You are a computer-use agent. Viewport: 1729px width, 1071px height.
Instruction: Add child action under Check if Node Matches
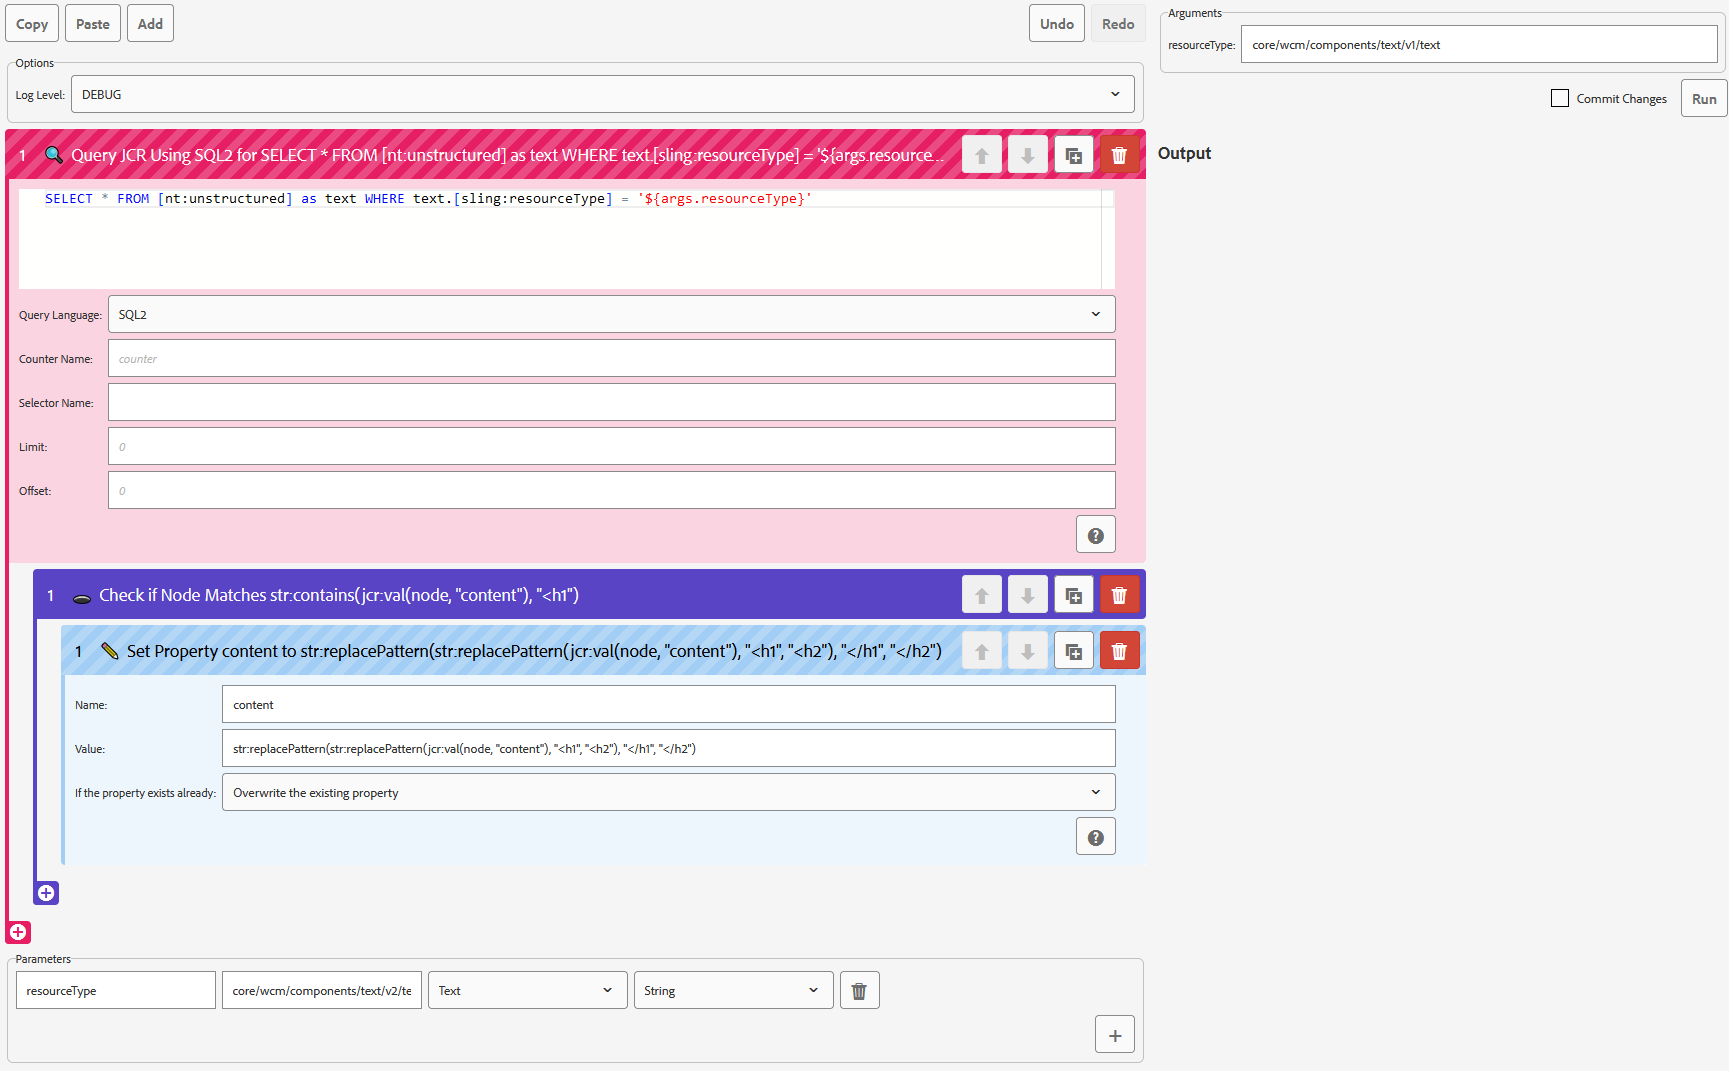pyautogui.click(x=46, y=893)
